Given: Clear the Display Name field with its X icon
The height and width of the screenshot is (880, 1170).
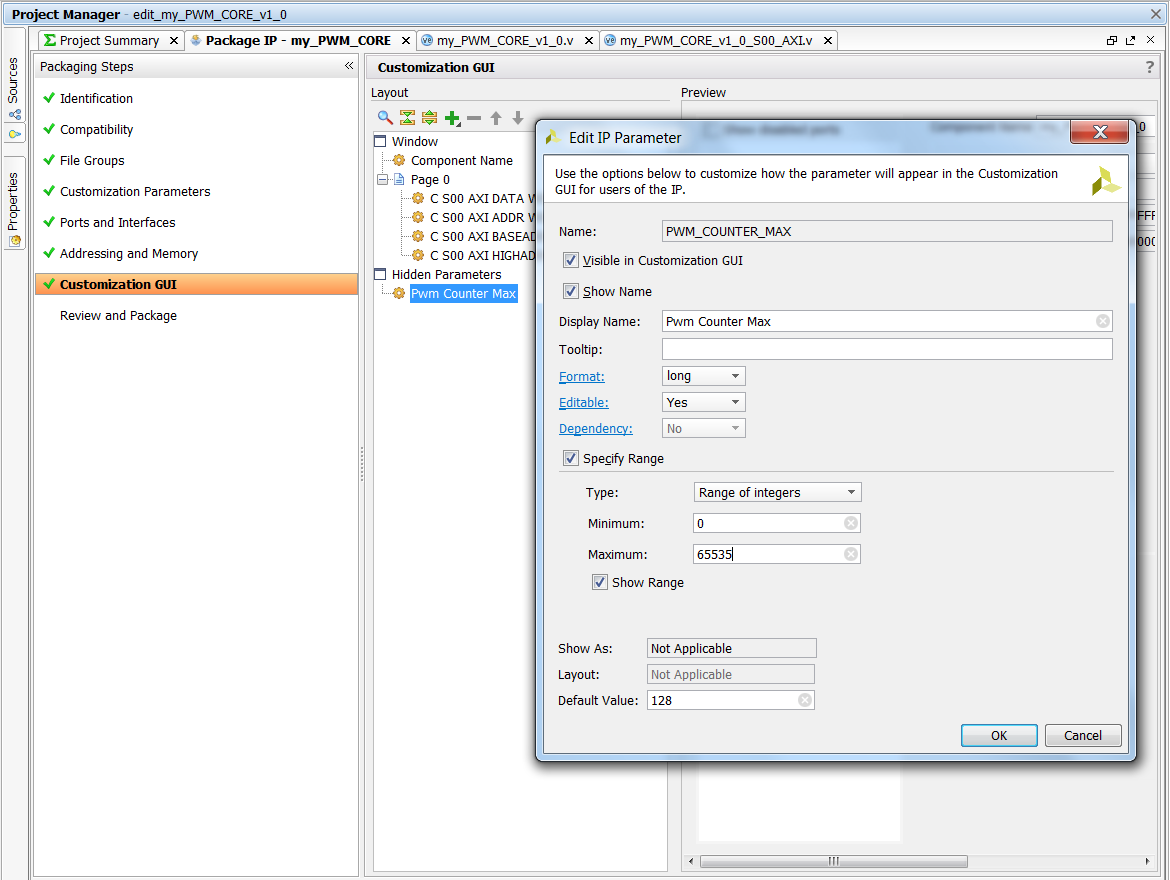Looking at the screenshot, I should [1103, 321].
